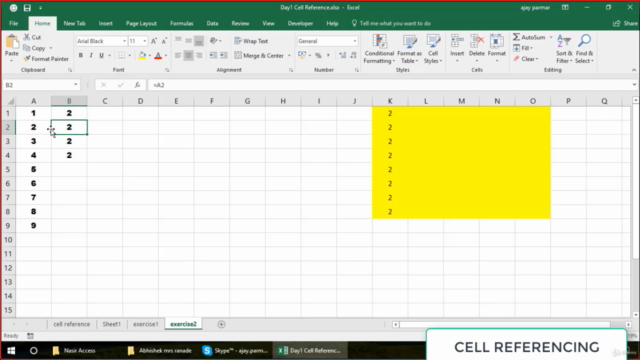Screen dimensions: 640x360
Task: Expand the Font dialog launcher
Action: pos(167,70)
